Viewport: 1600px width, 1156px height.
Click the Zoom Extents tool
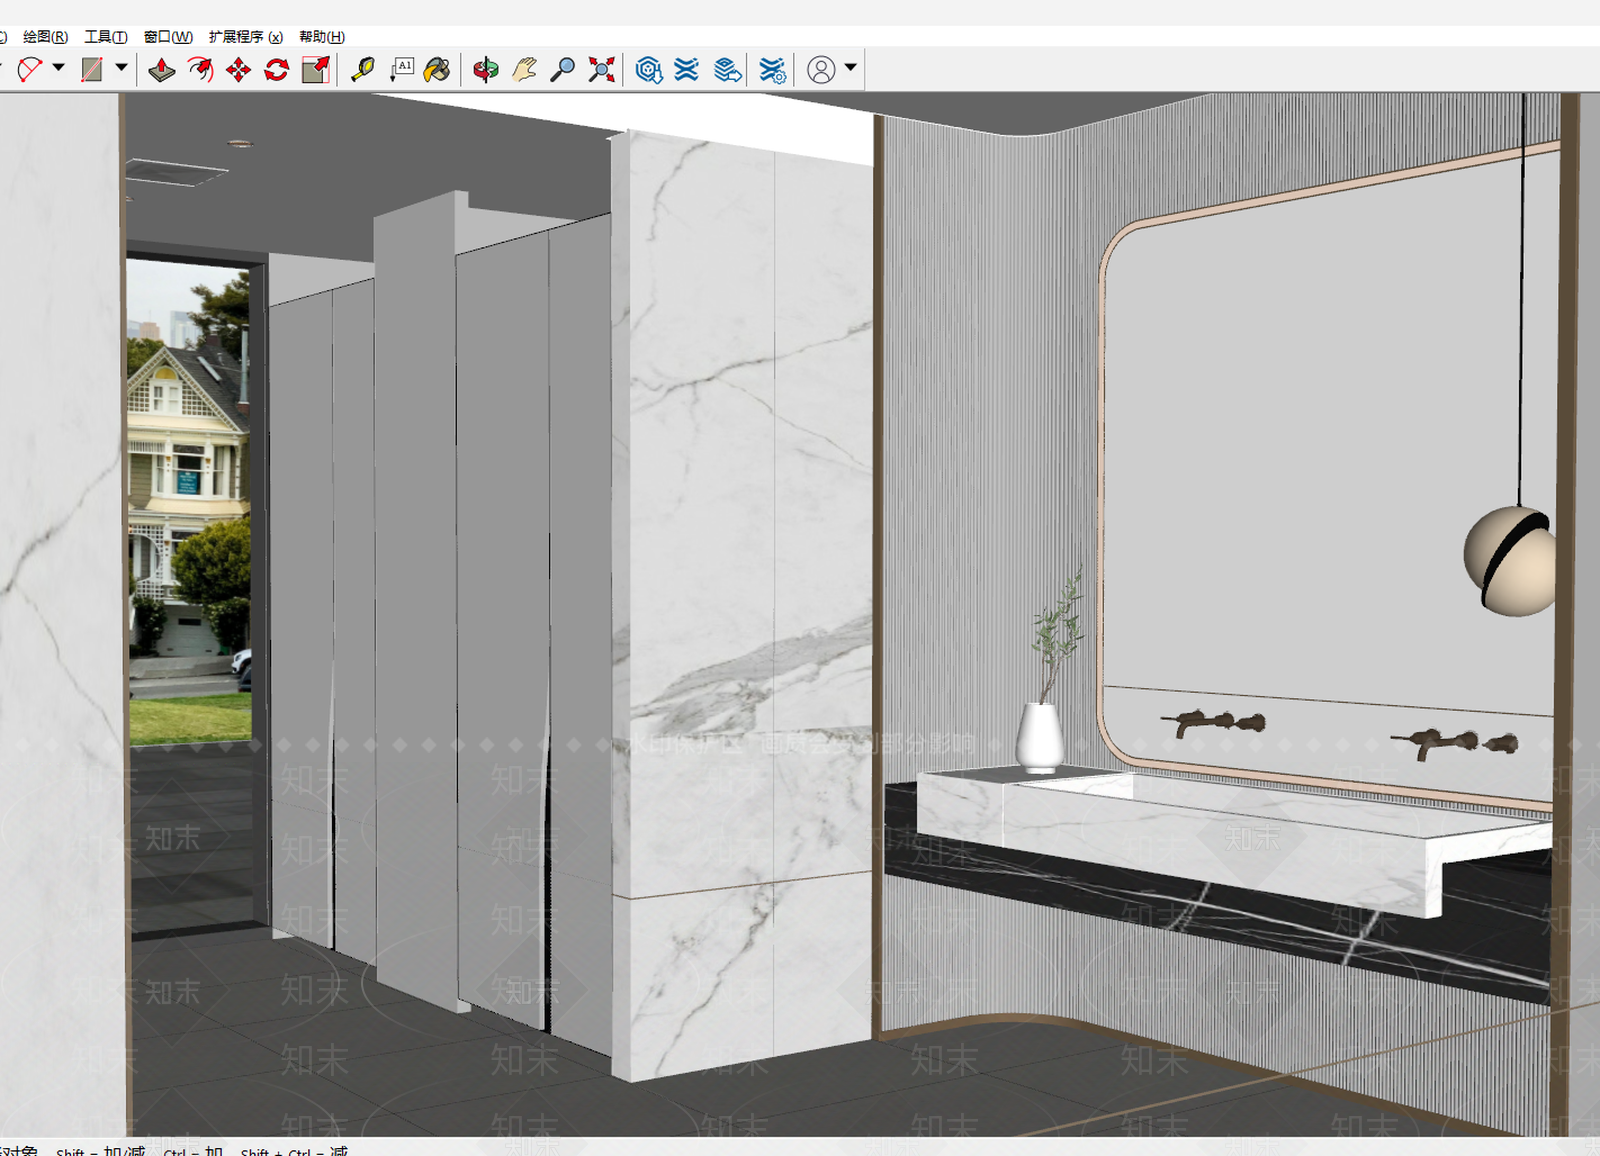tap(602, 69)
